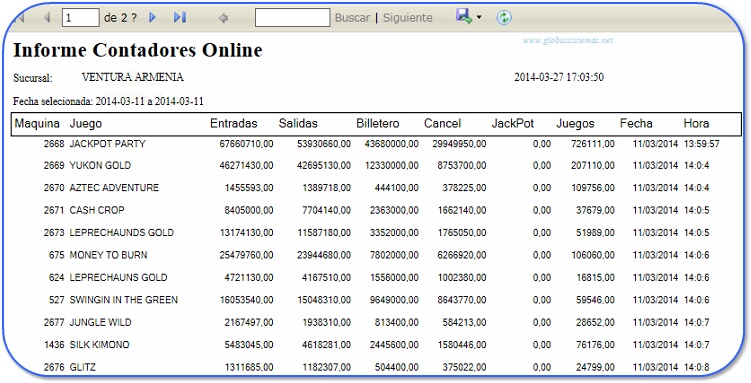Click the Juegos column header

(575, 124)
